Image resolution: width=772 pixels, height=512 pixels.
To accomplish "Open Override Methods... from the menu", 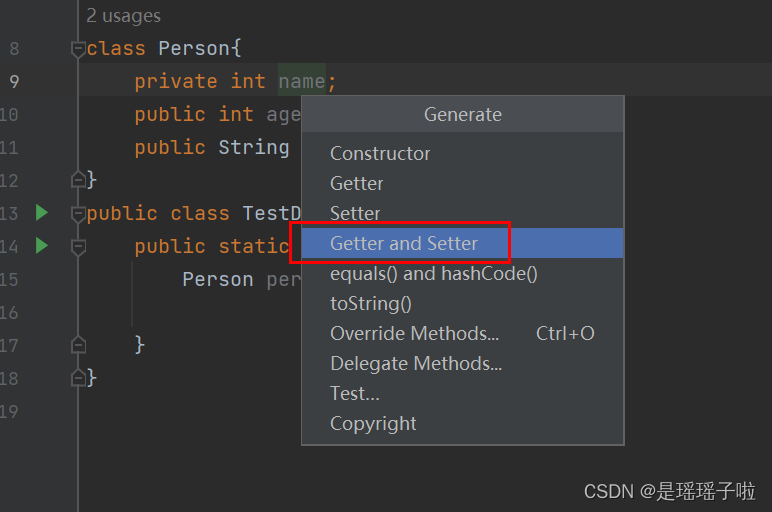I will pos(415,333).
